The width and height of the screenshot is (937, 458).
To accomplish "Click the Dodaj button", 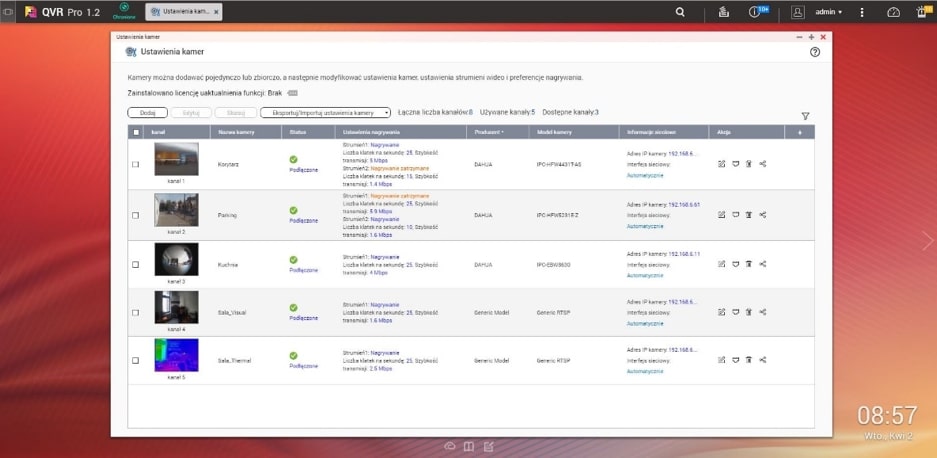I will click(148, 112).
